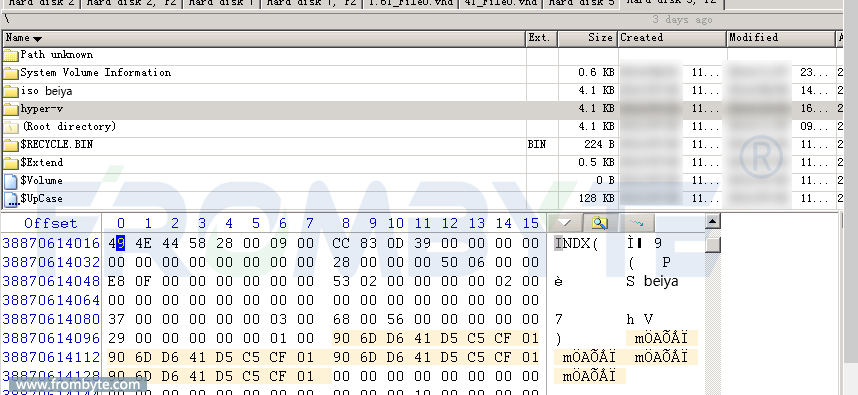Select the System Volume Information row name
Screen dimensions: 858x395
point(96,73)
